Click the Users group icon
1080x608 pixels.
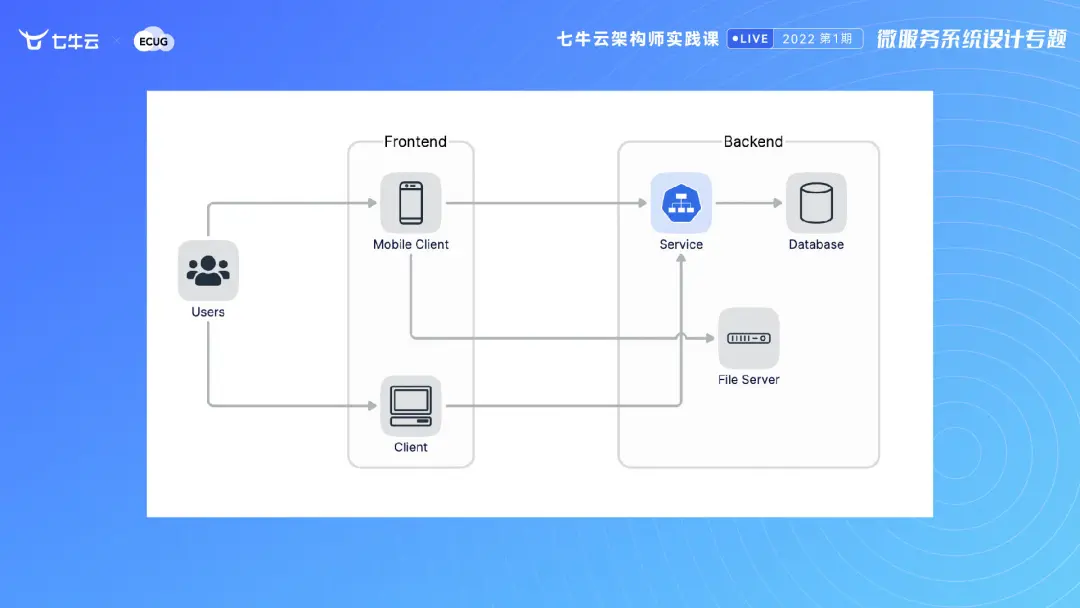[x=208, y=270]
